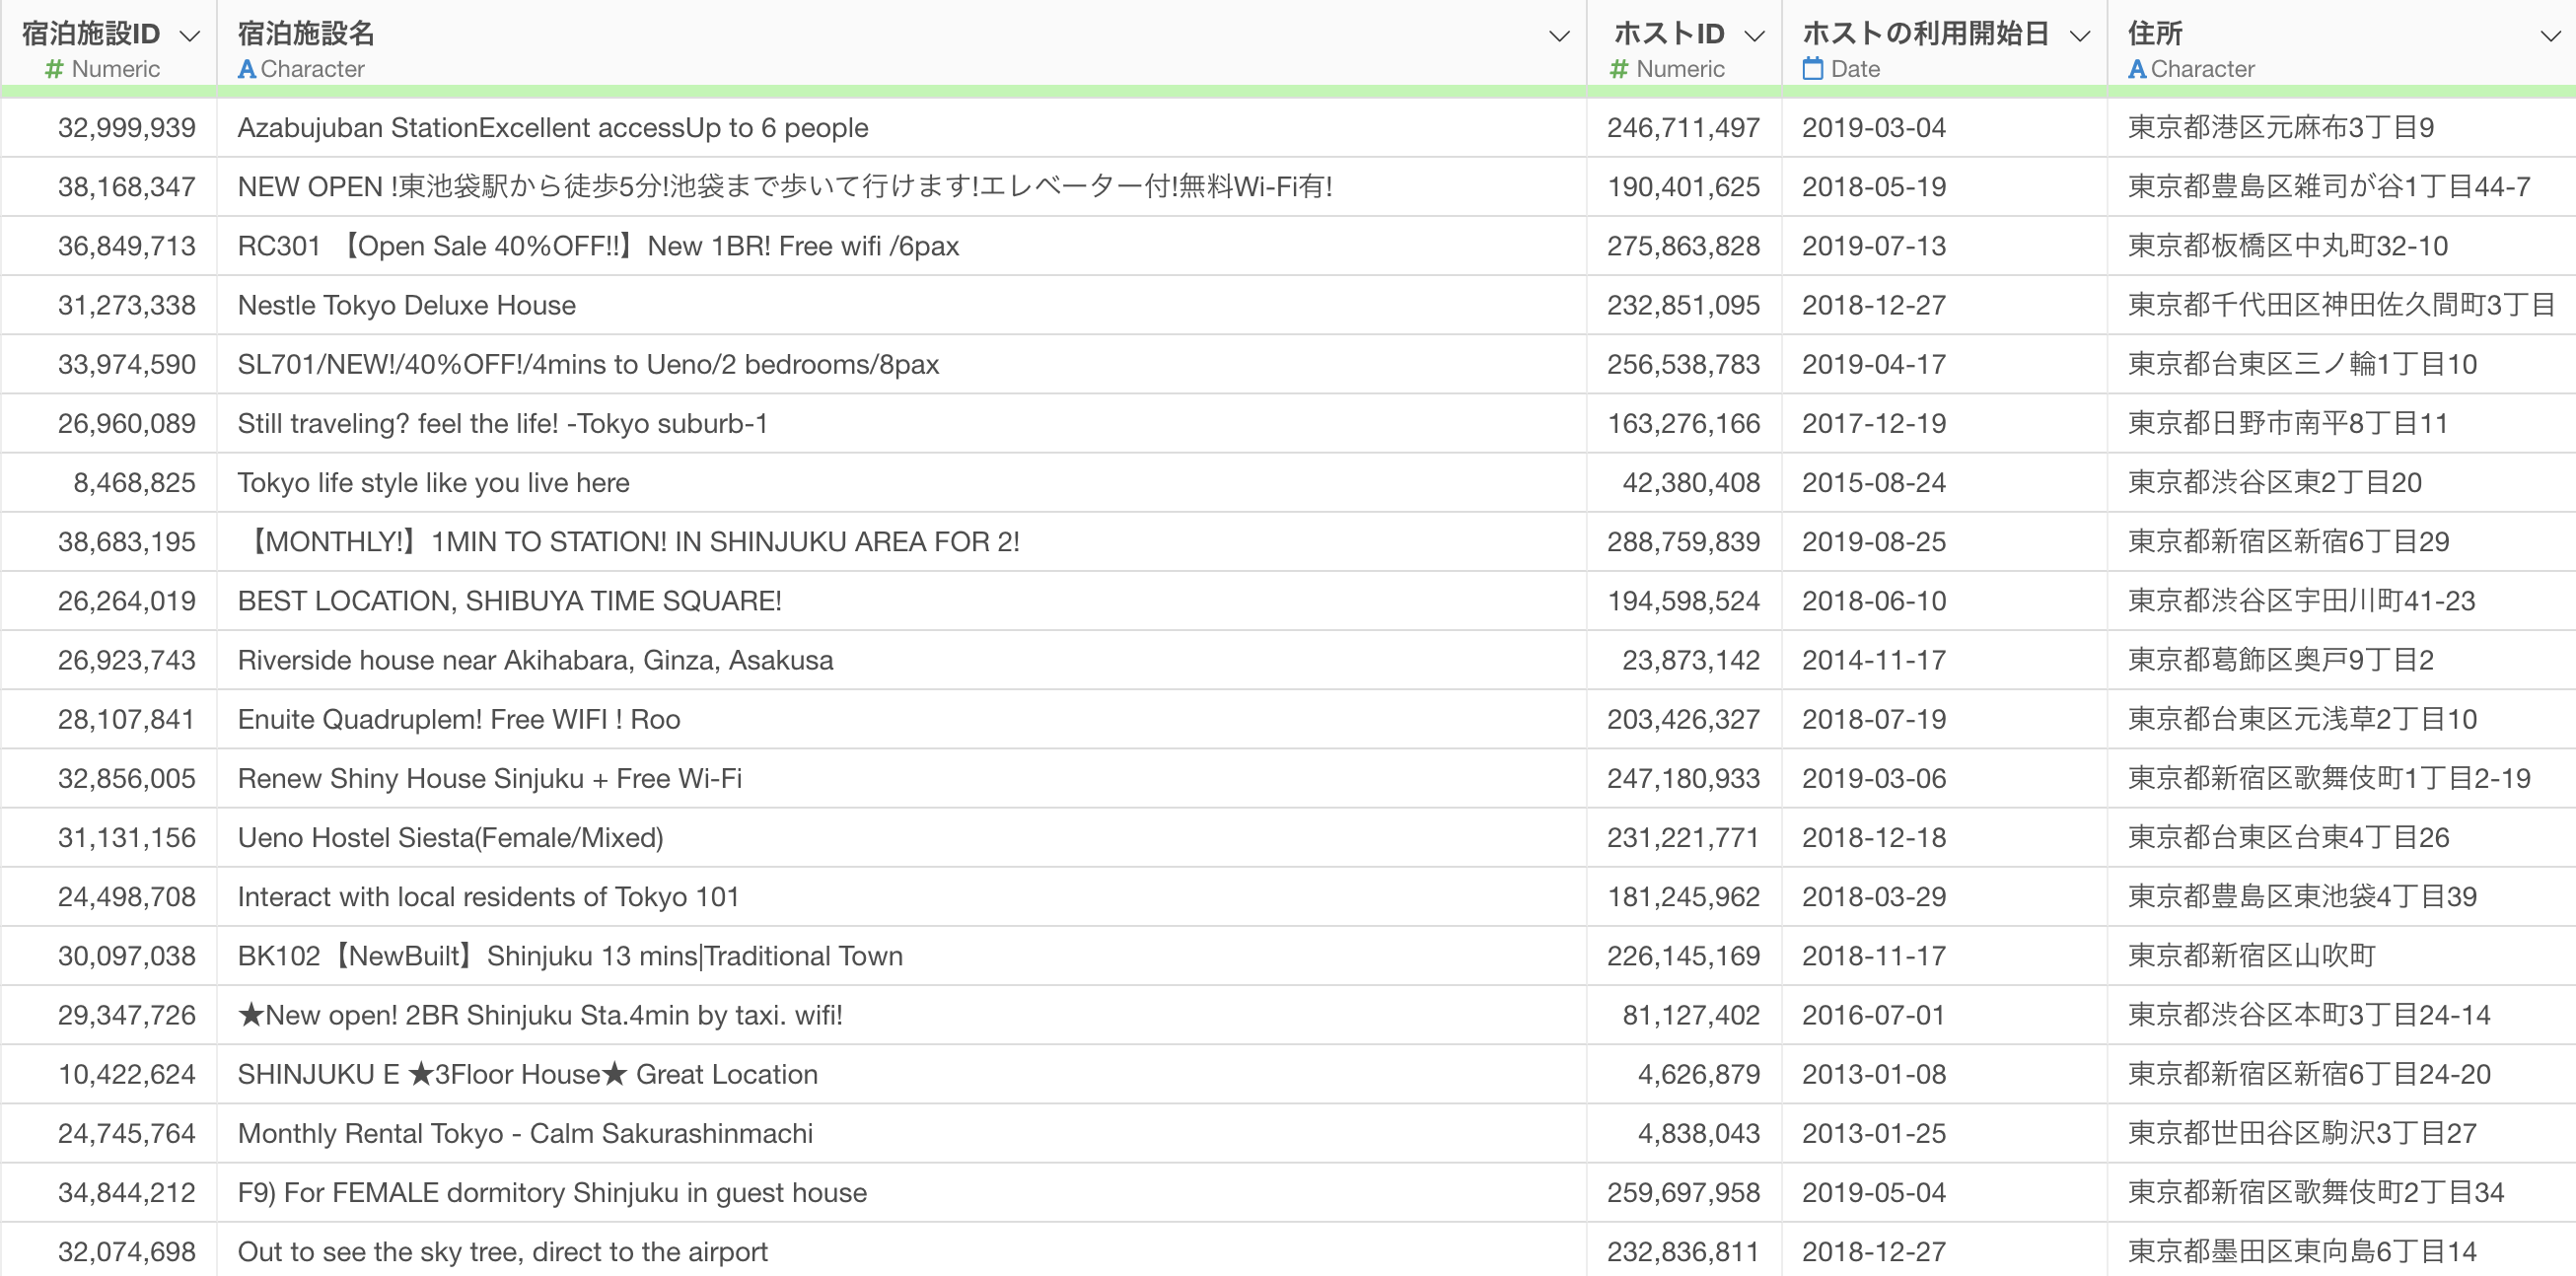The width and height of the screenshot is (2576, 1276).
Task: Click date 2018-06-10
Action: tap(1874, 601)
